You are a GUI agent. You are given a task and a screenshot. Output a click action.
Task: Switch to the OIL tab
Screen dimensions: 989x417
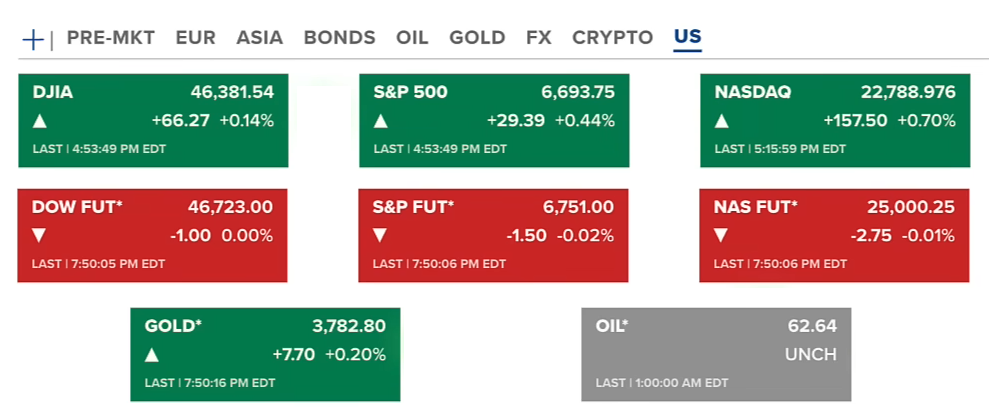412,38
